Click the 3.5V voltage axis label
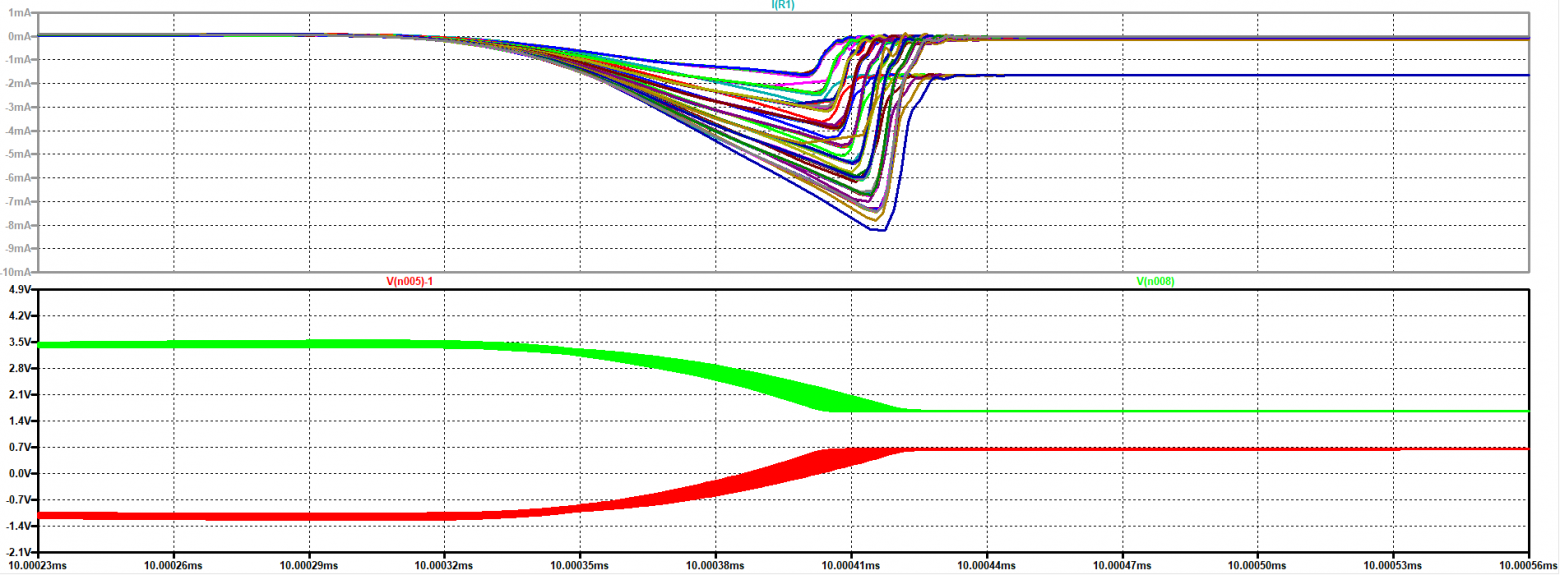Viewport: 1560px width, 575px height. point(20,342)
